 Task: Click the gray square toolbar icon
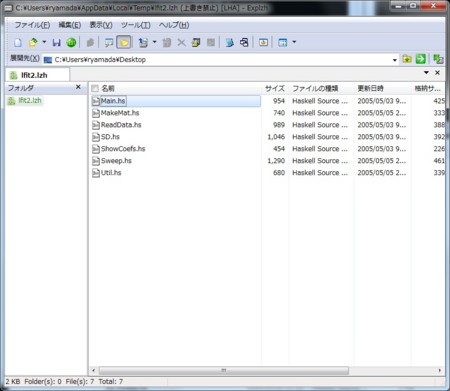pyautogui.click(x=211, y=42)
